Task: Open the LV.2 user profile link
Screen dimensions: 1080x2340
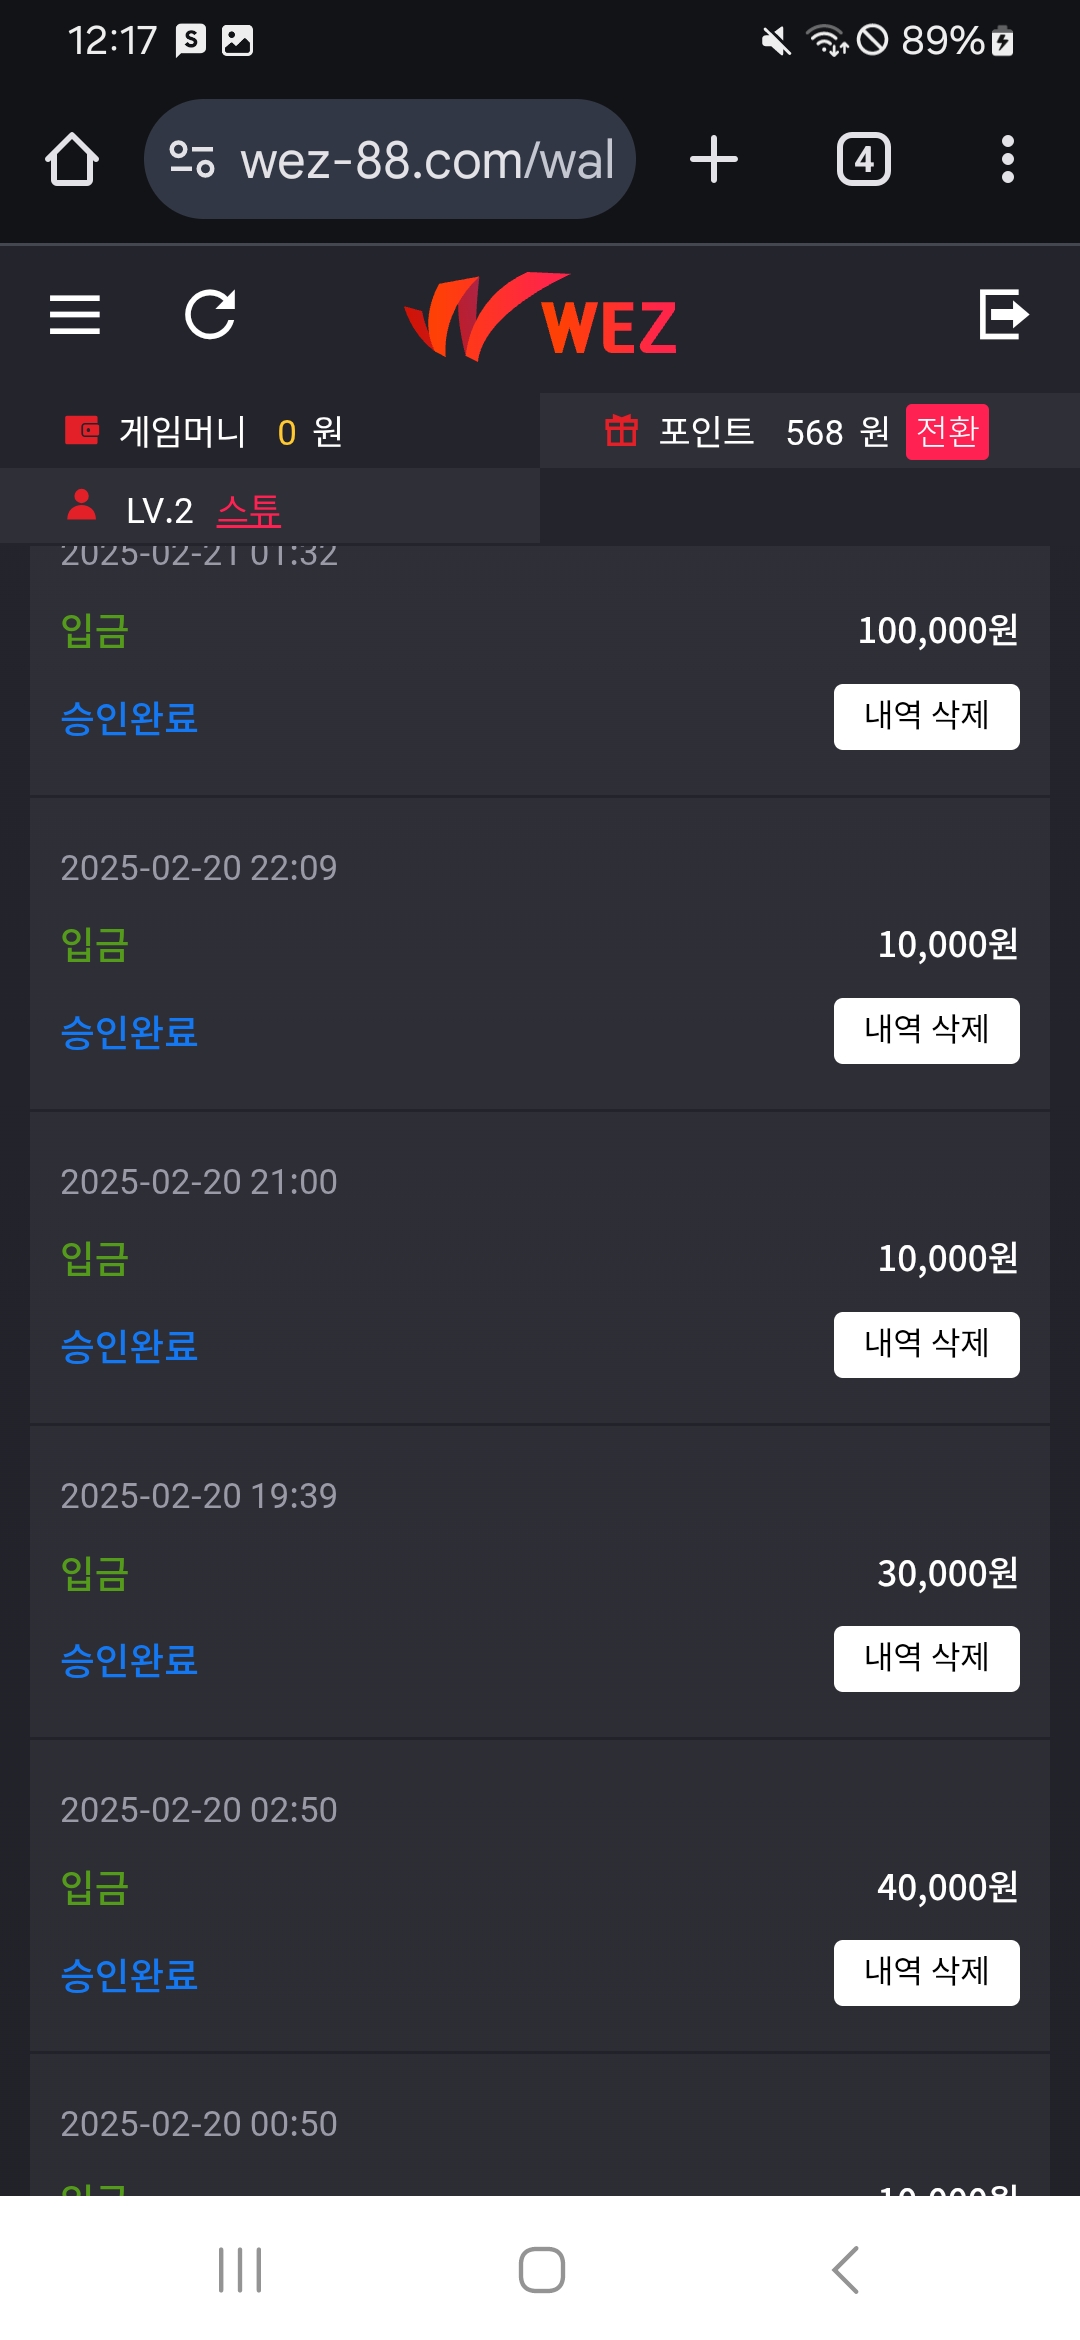Action: tap(249, 511)
